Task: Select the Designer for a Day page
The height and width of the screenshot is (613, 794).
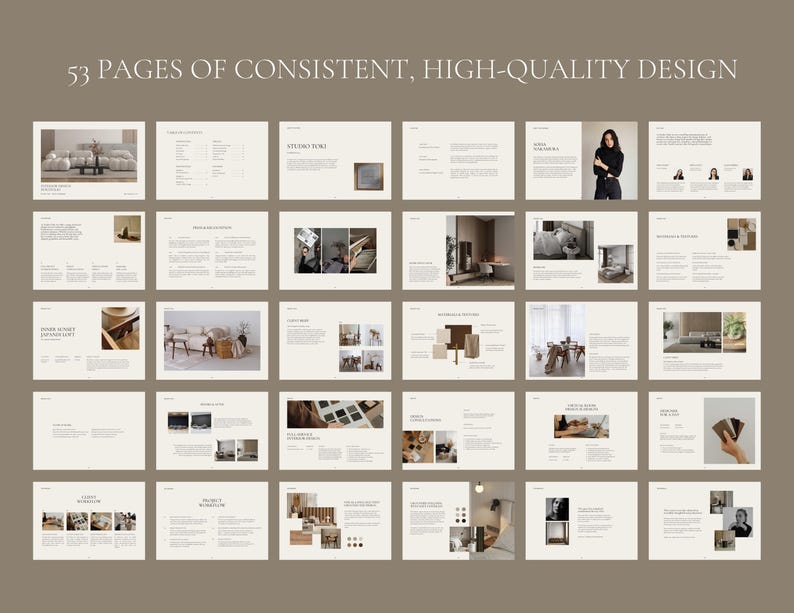Action: tap(704, 431)
